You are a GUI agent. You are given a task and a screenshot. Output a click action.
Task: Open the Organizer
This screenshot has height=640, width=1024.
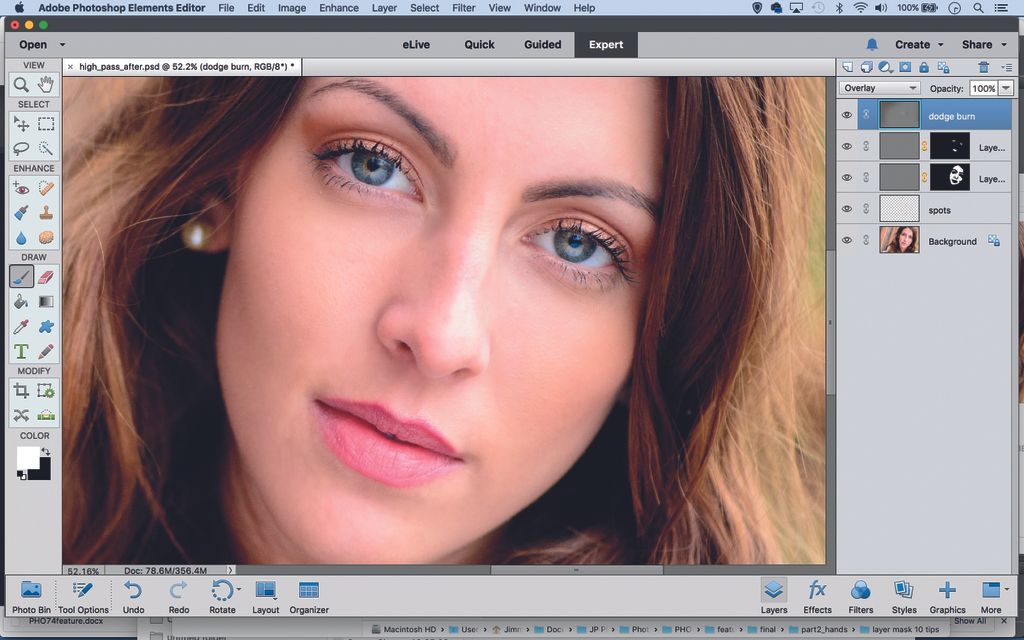[309, 595]
